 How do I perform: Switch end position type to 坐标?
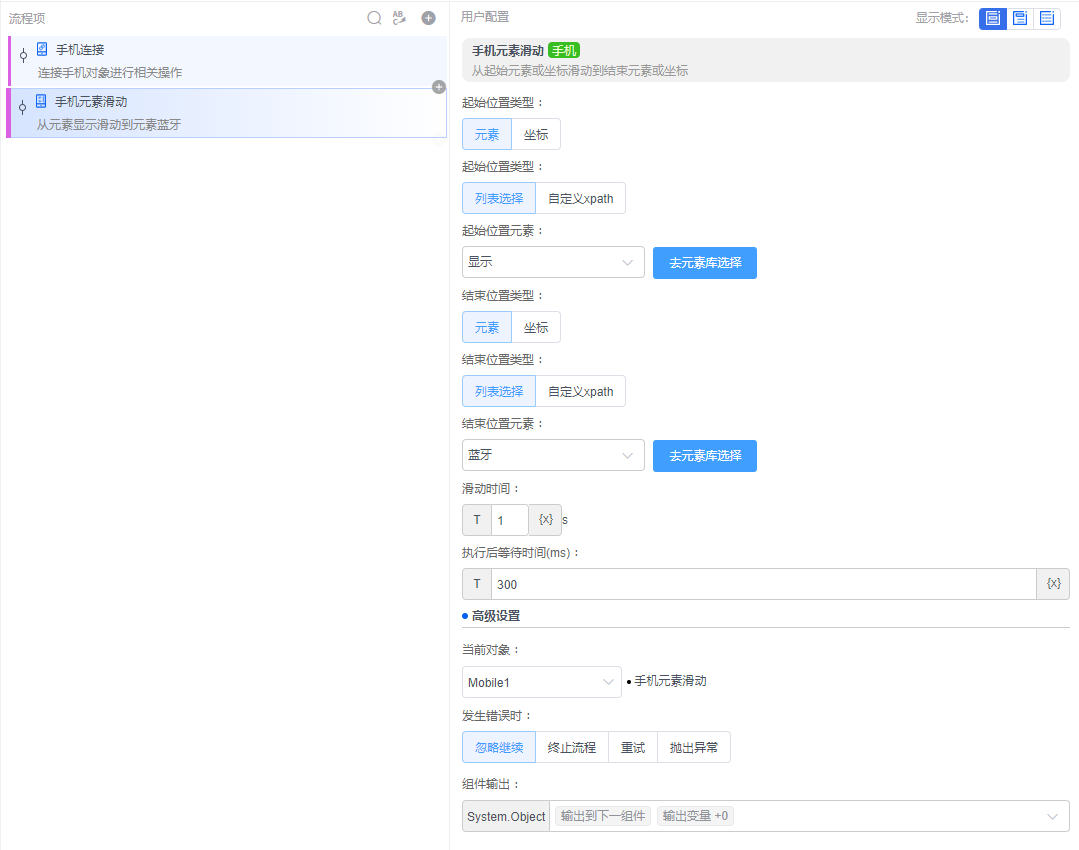click(536, 326)
